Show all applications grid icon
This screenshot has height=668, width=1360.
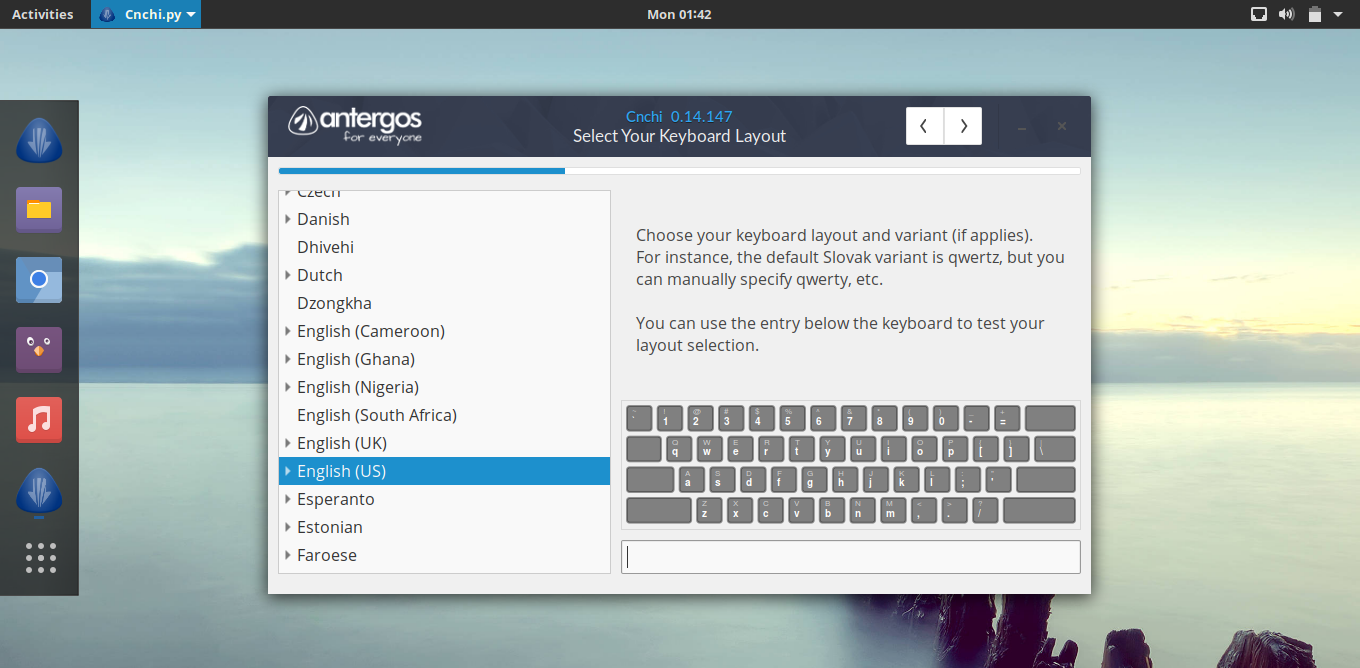40,558
